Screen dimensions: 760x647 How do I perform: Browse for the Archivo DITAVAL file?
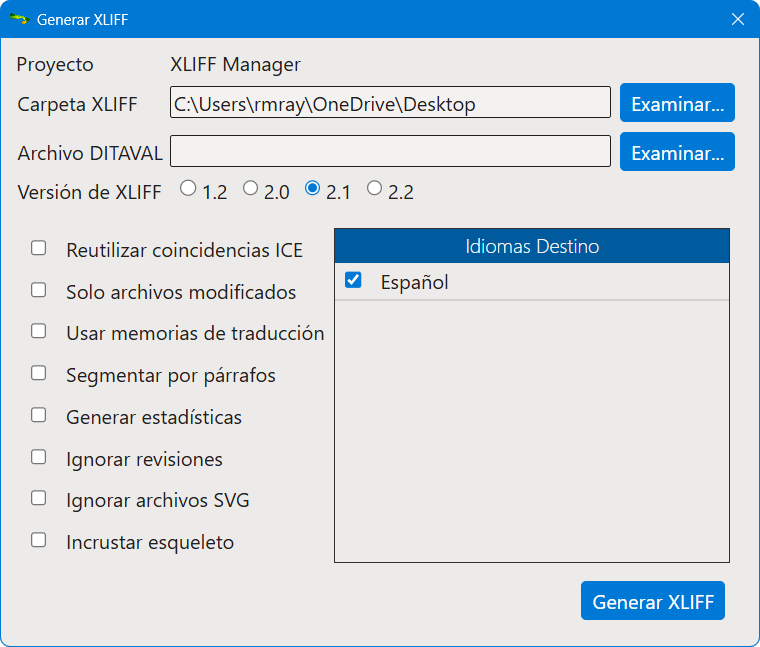(x=677, y=152)
